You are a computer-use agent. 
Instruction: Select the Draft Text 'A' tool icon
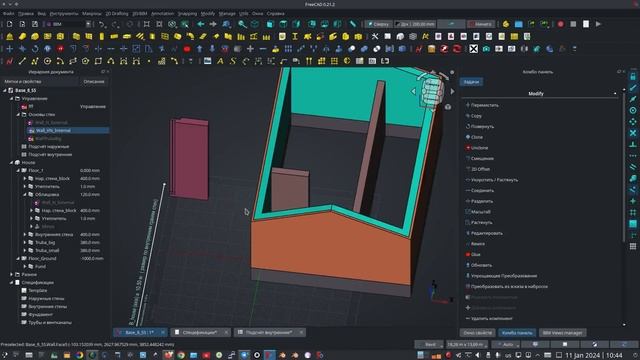[x=220, y=61]
